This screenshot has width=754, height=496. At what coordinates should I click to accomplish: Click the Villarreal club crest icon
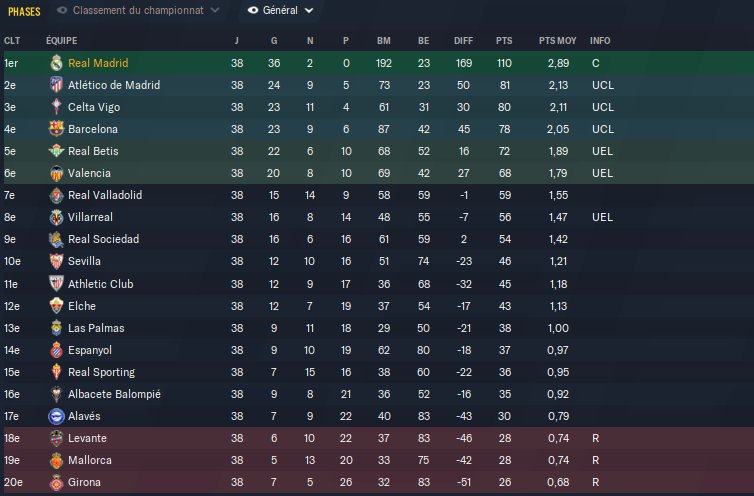[x=56, y=217]
